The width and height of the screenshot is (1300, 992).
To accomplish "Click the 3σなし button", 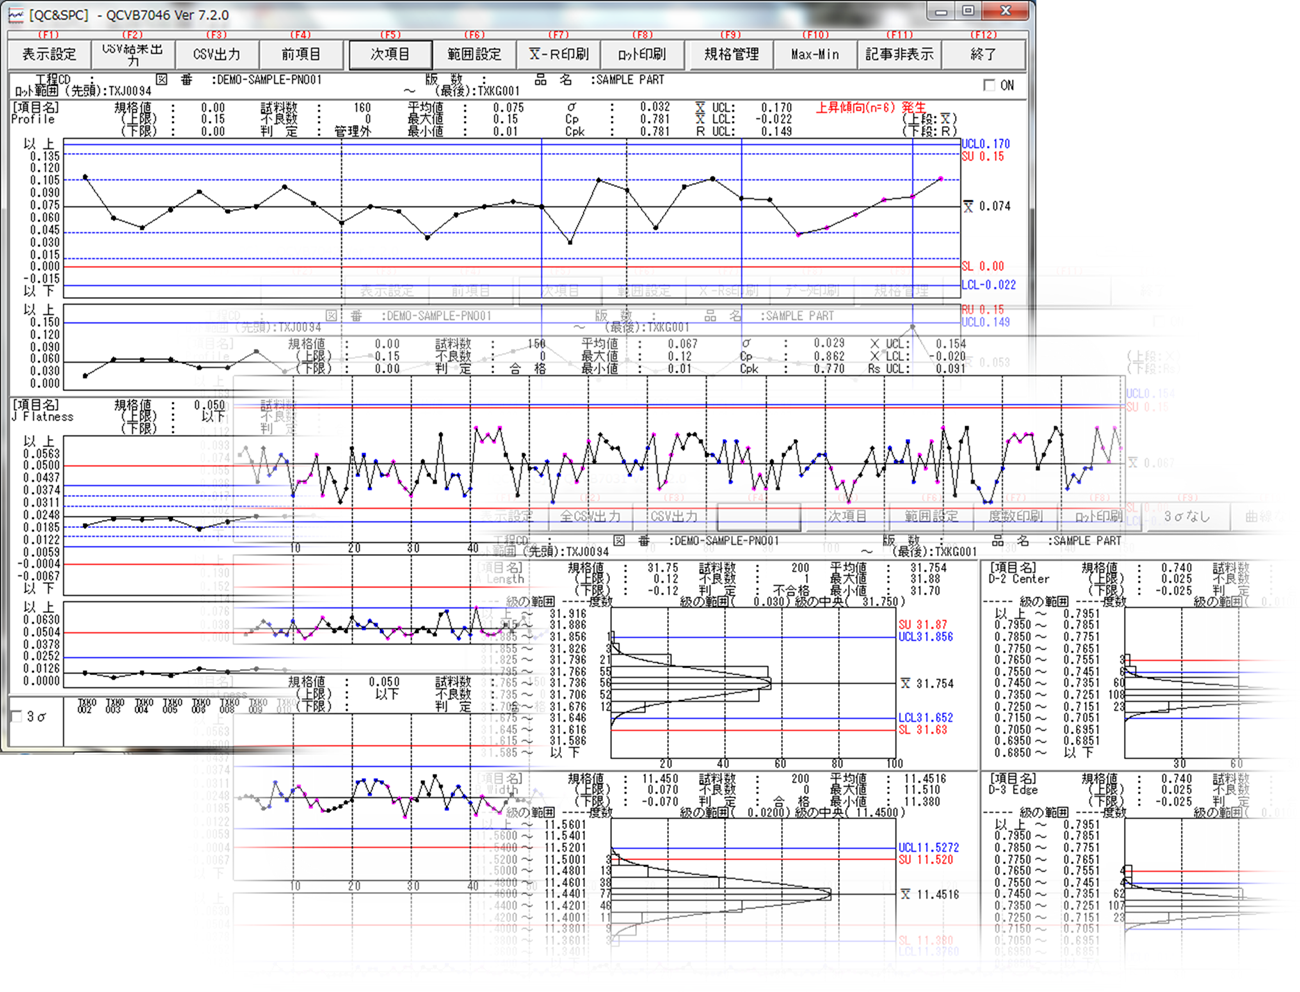I will click(x=1186, y=517).
